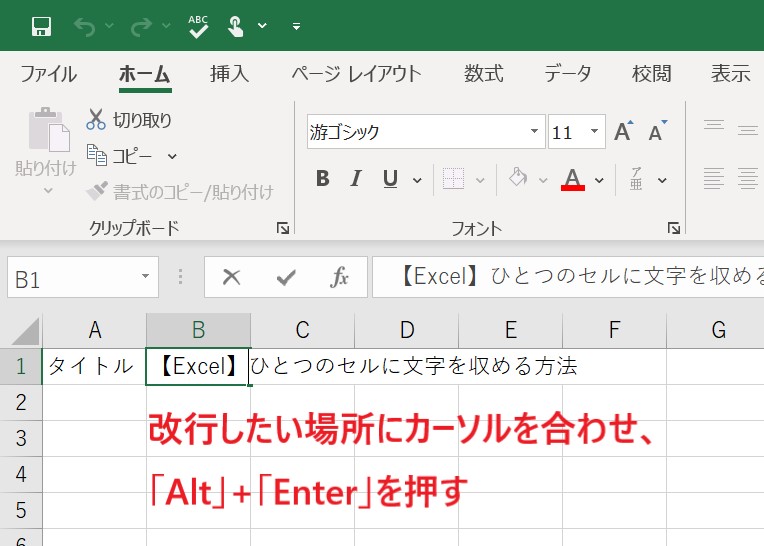Click the 貼り付け clipboard icon
This screenshot has height=546, width=764.
coord(49,130)
